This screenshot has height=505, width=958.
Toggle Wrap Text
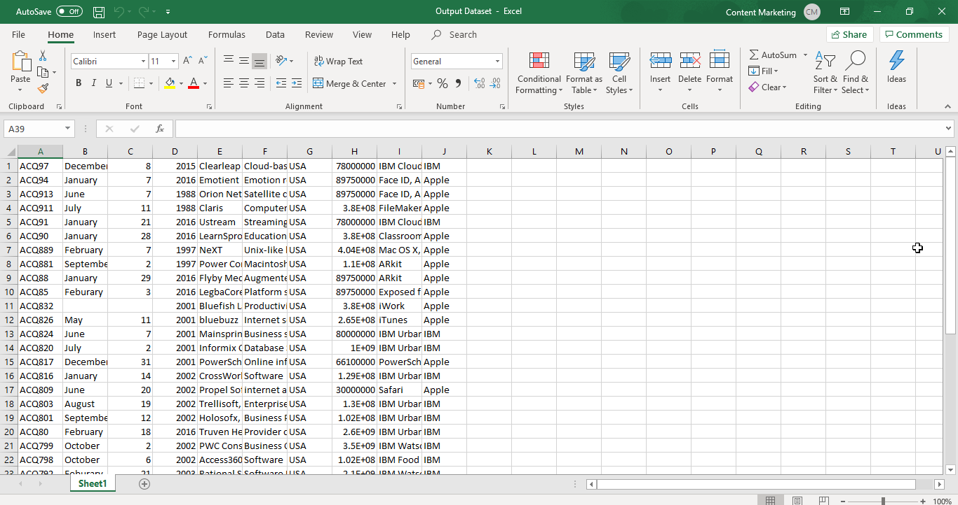pos(338,61)
